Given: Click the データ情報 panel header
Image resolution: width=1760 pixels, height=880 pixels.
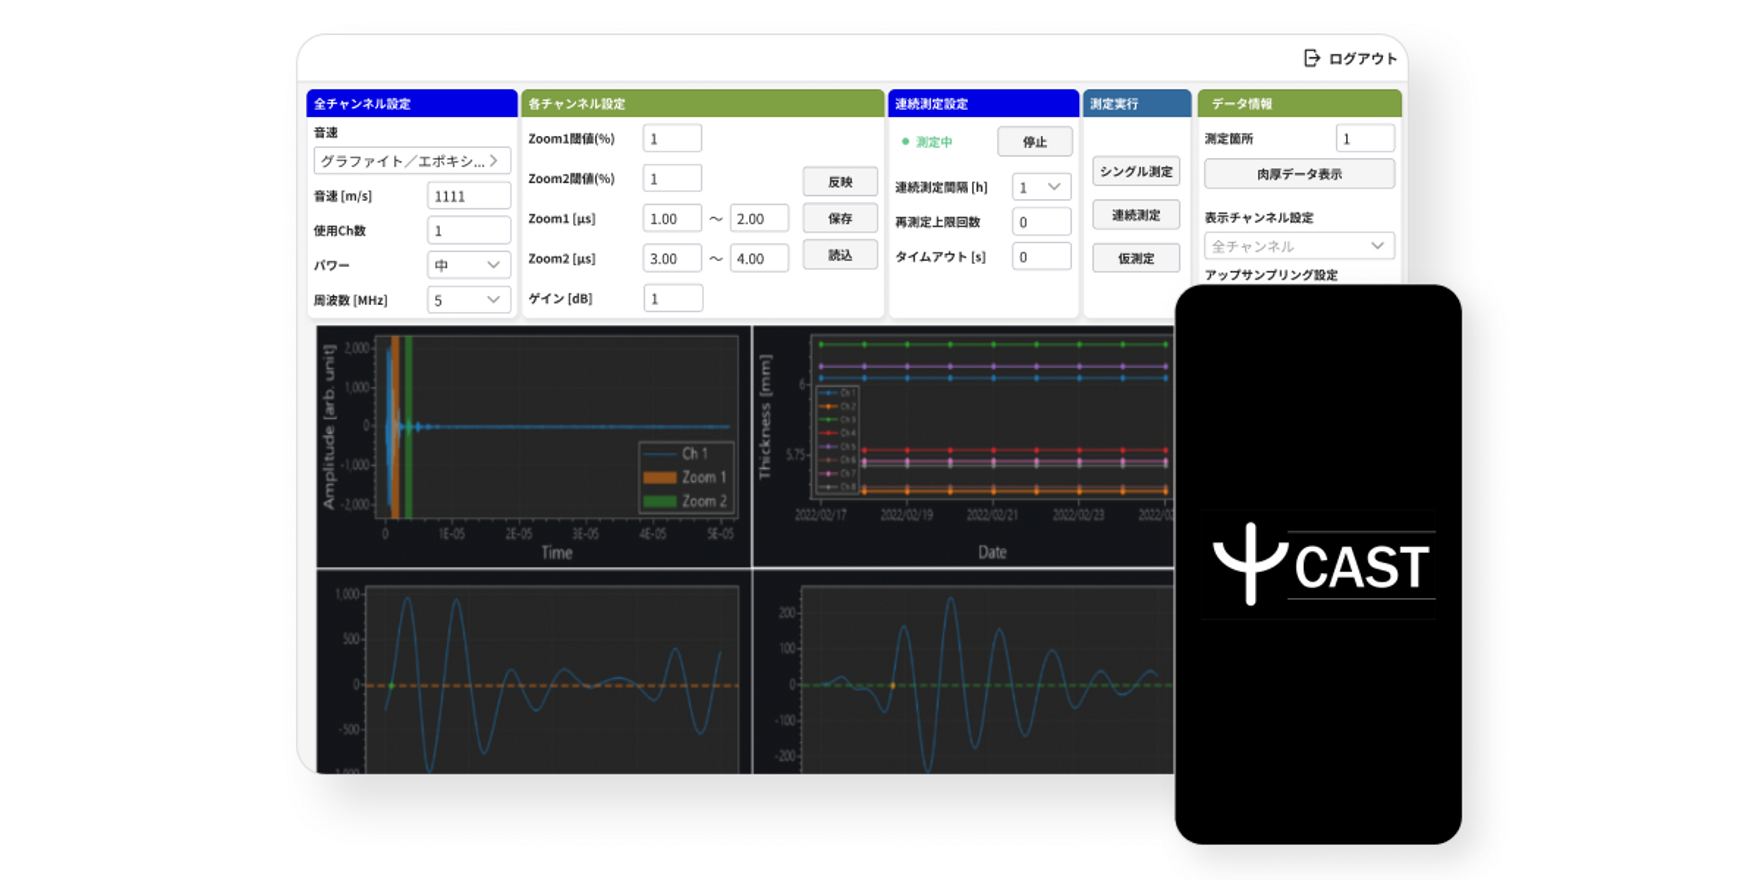Looking at the screenshot, I should coord(1299,103).
